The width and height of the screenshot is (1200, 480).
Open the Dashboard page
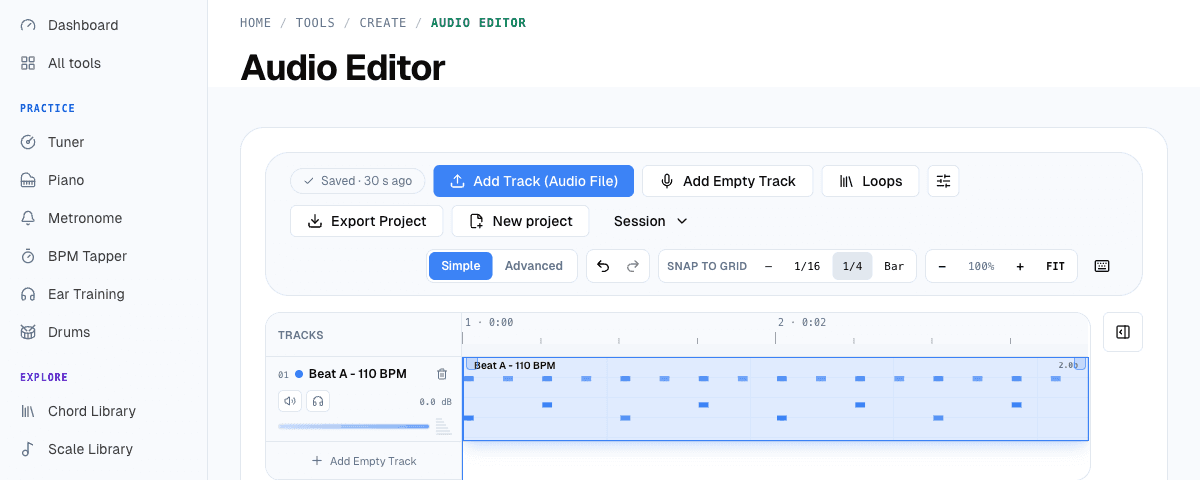coord(83,25)
